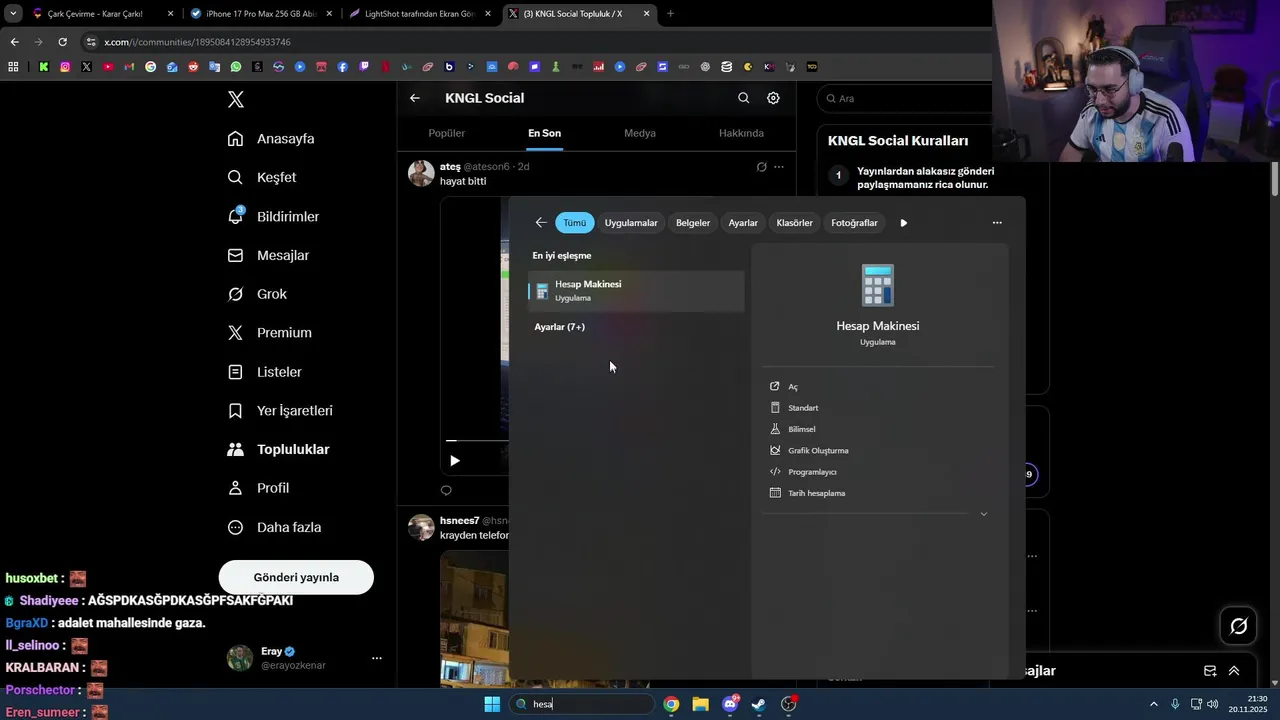Go to Anasayfa on X
This screenshot has width=1280, height=720.
[271, 139]
